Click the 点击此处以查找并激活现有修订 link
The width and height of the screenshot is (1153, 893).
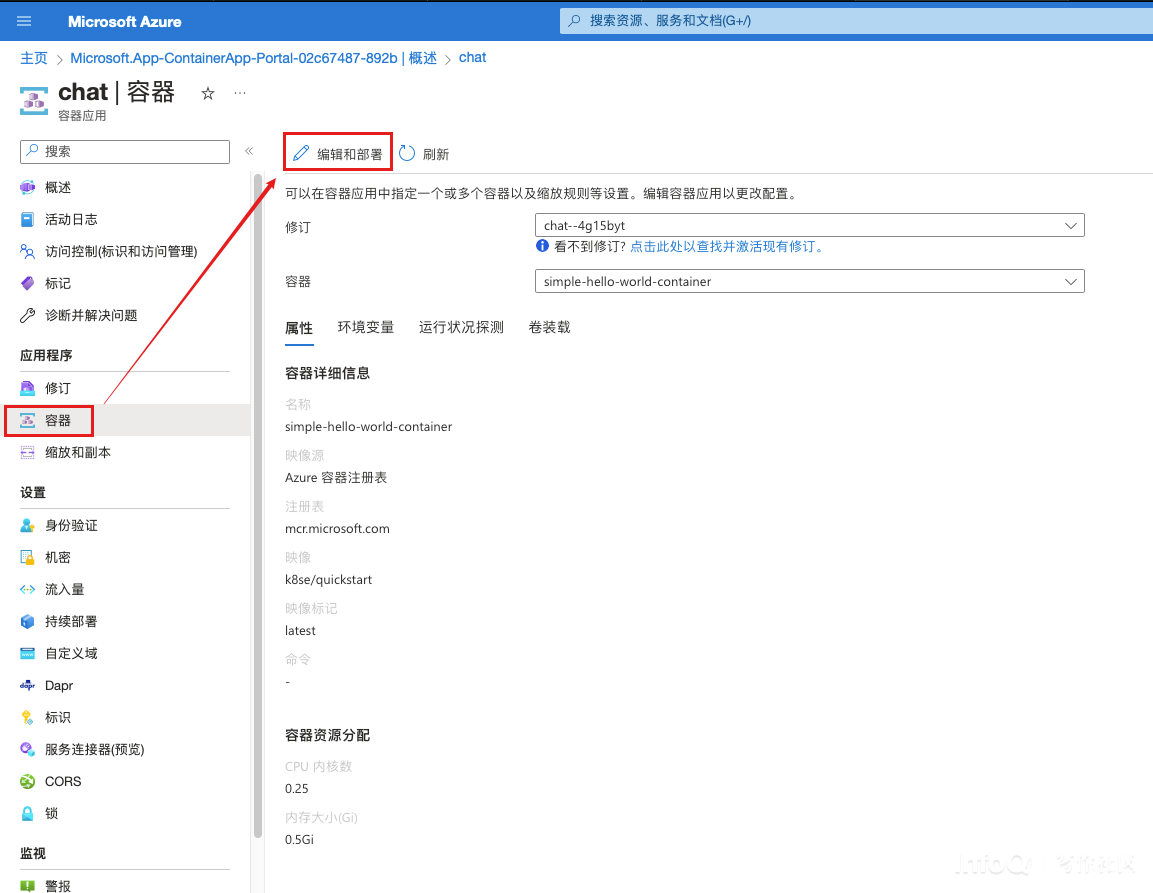point(726,246)
